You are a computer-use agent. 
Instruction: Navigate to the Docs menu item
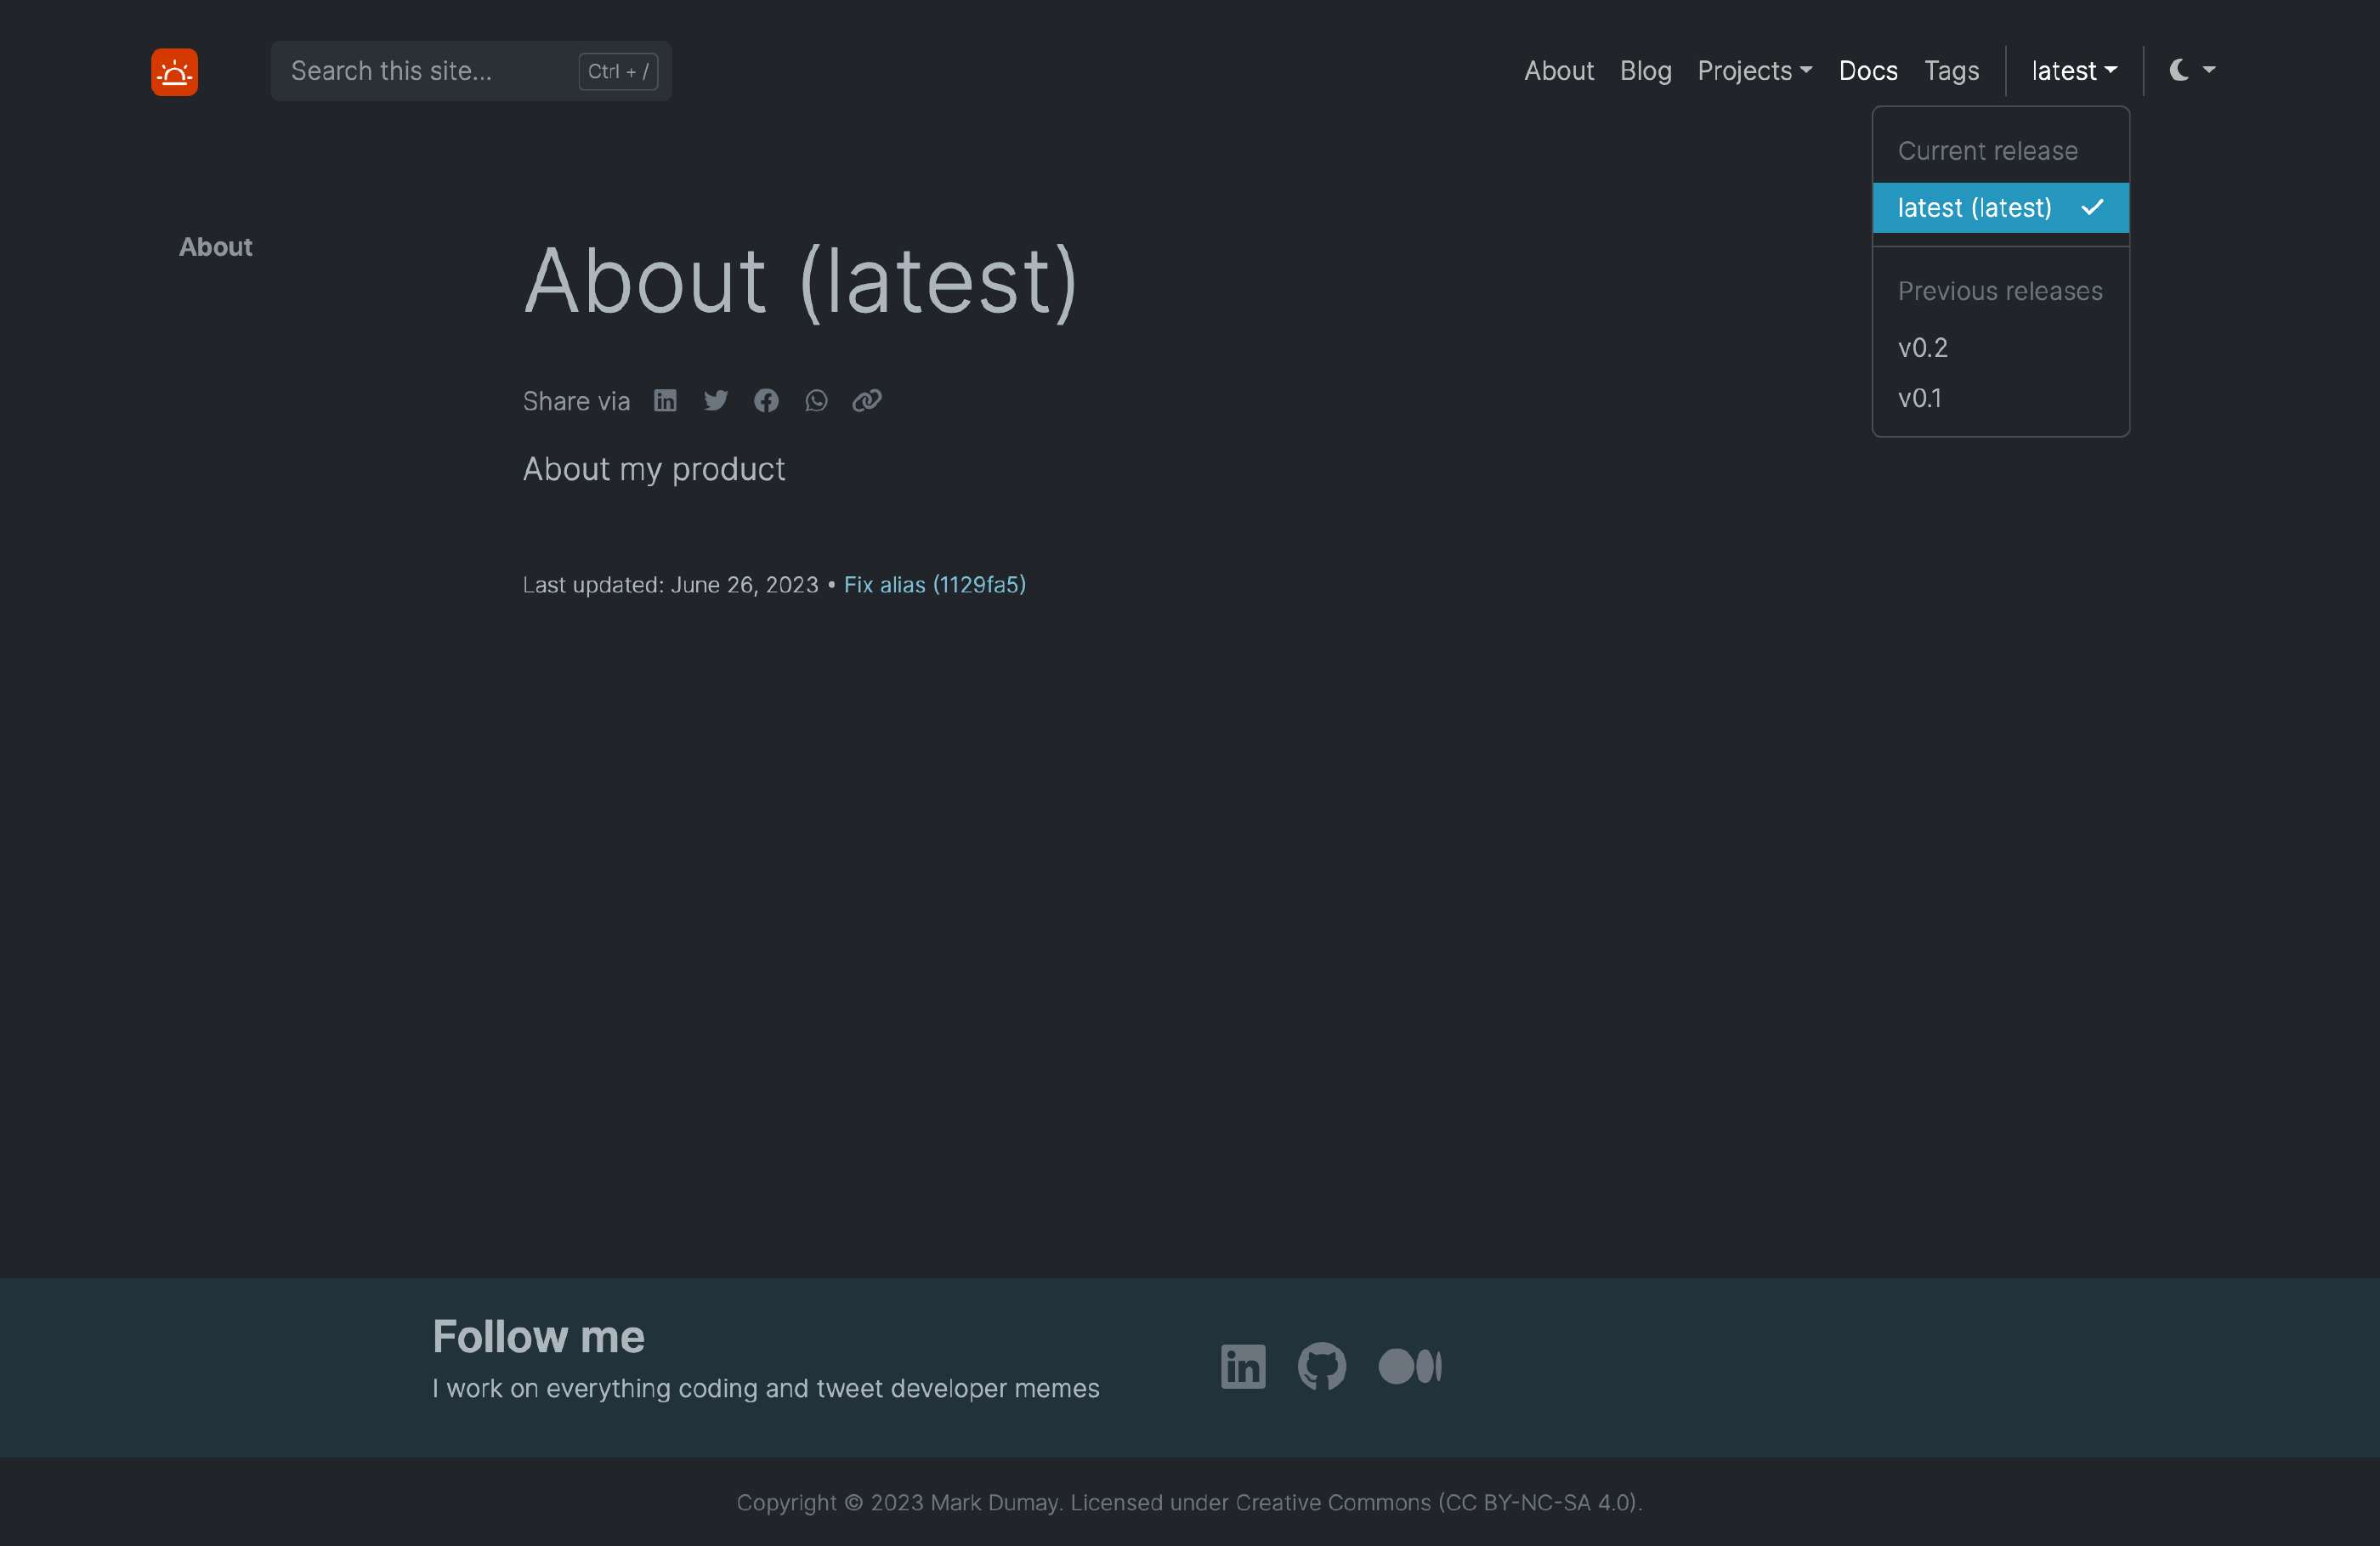pos(1868,70)
